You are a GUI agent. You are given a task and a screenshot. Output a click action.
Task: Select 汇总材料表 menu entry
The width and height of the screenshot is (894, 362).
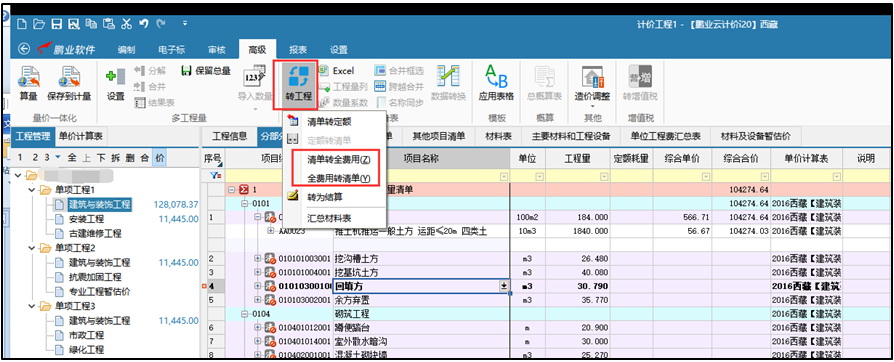click(329, 218)
